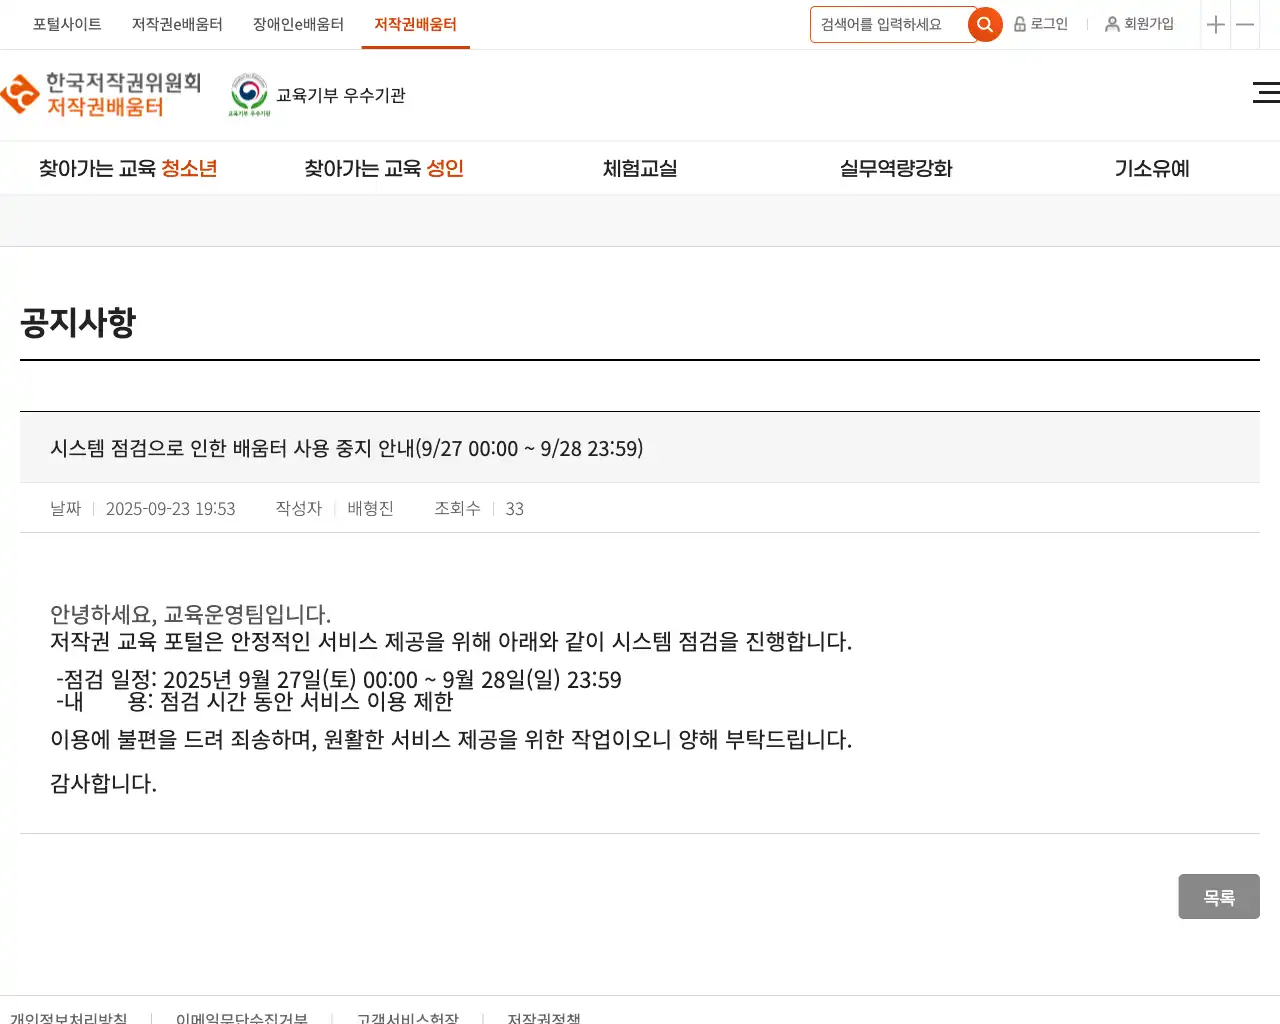1280x1024 pixels.
Task: Expand the 찾아가는 교육 청소년 menu
Action: click(128, 169)
